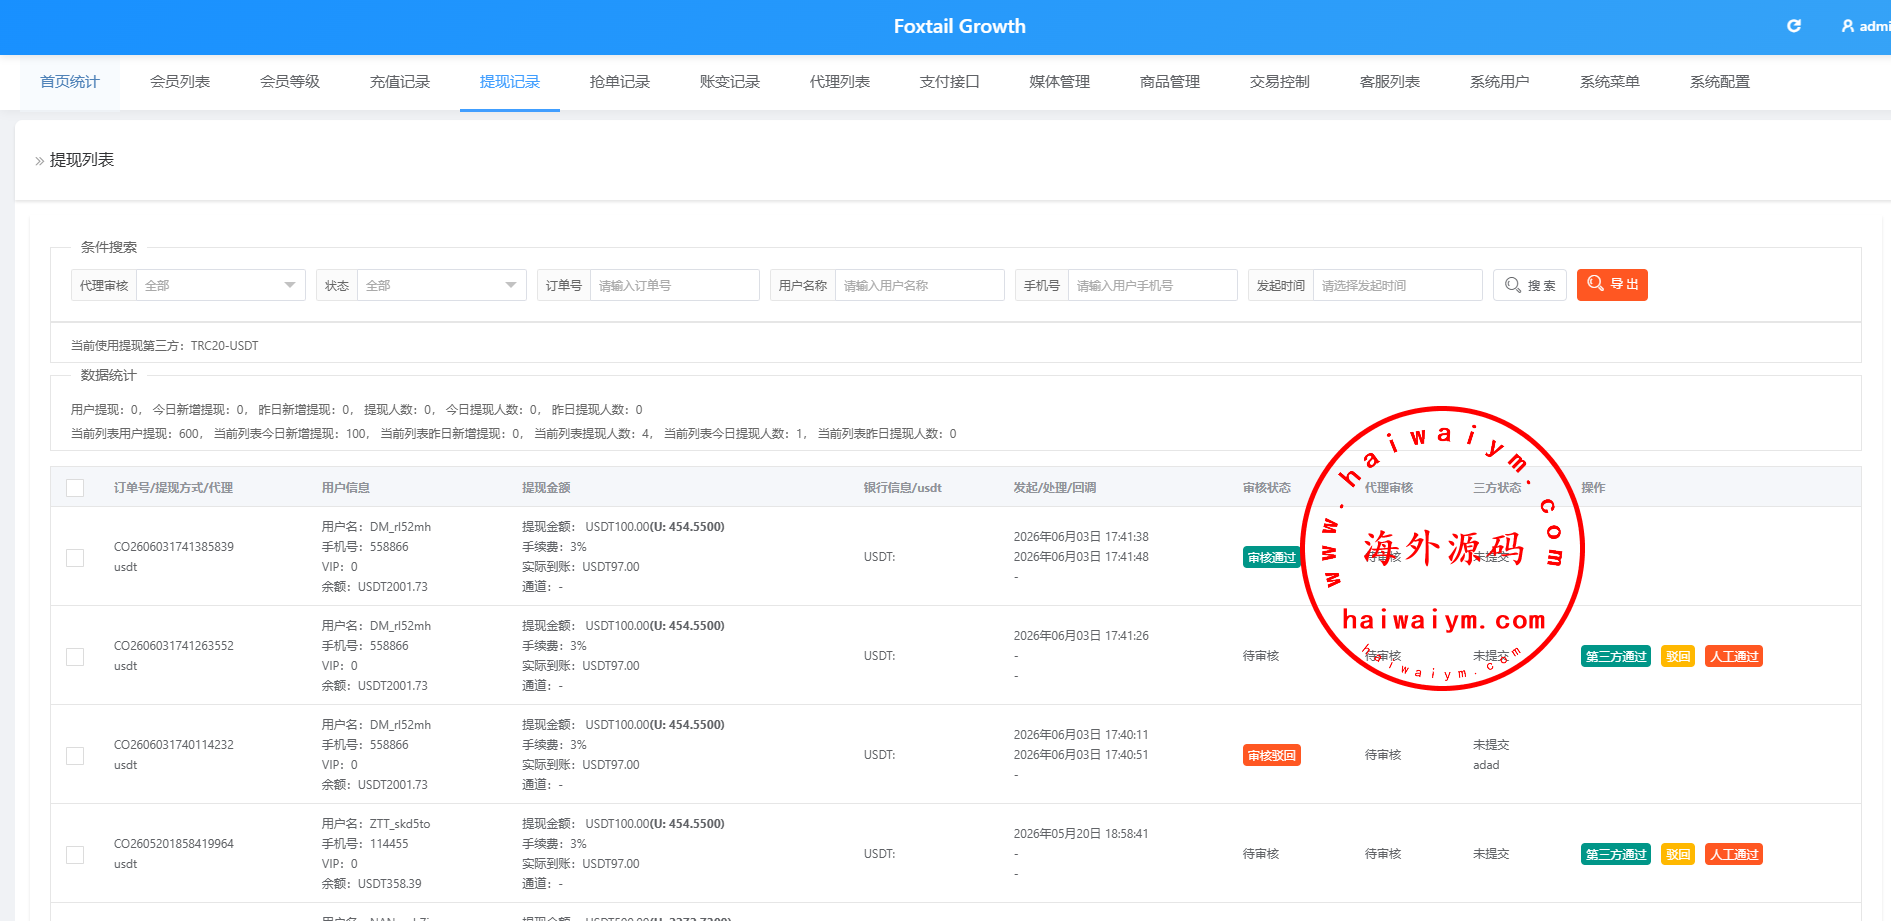Click username ZTT_skd5to
Screen dimensions: 1891x921
click(x=400, y=824)
